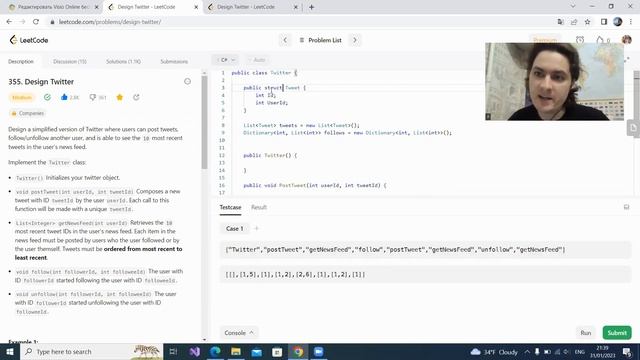The height and width of the screenshot is (360, 640).
Task: Open the Chrome three-dot menu
Action: tap(631, 22)
